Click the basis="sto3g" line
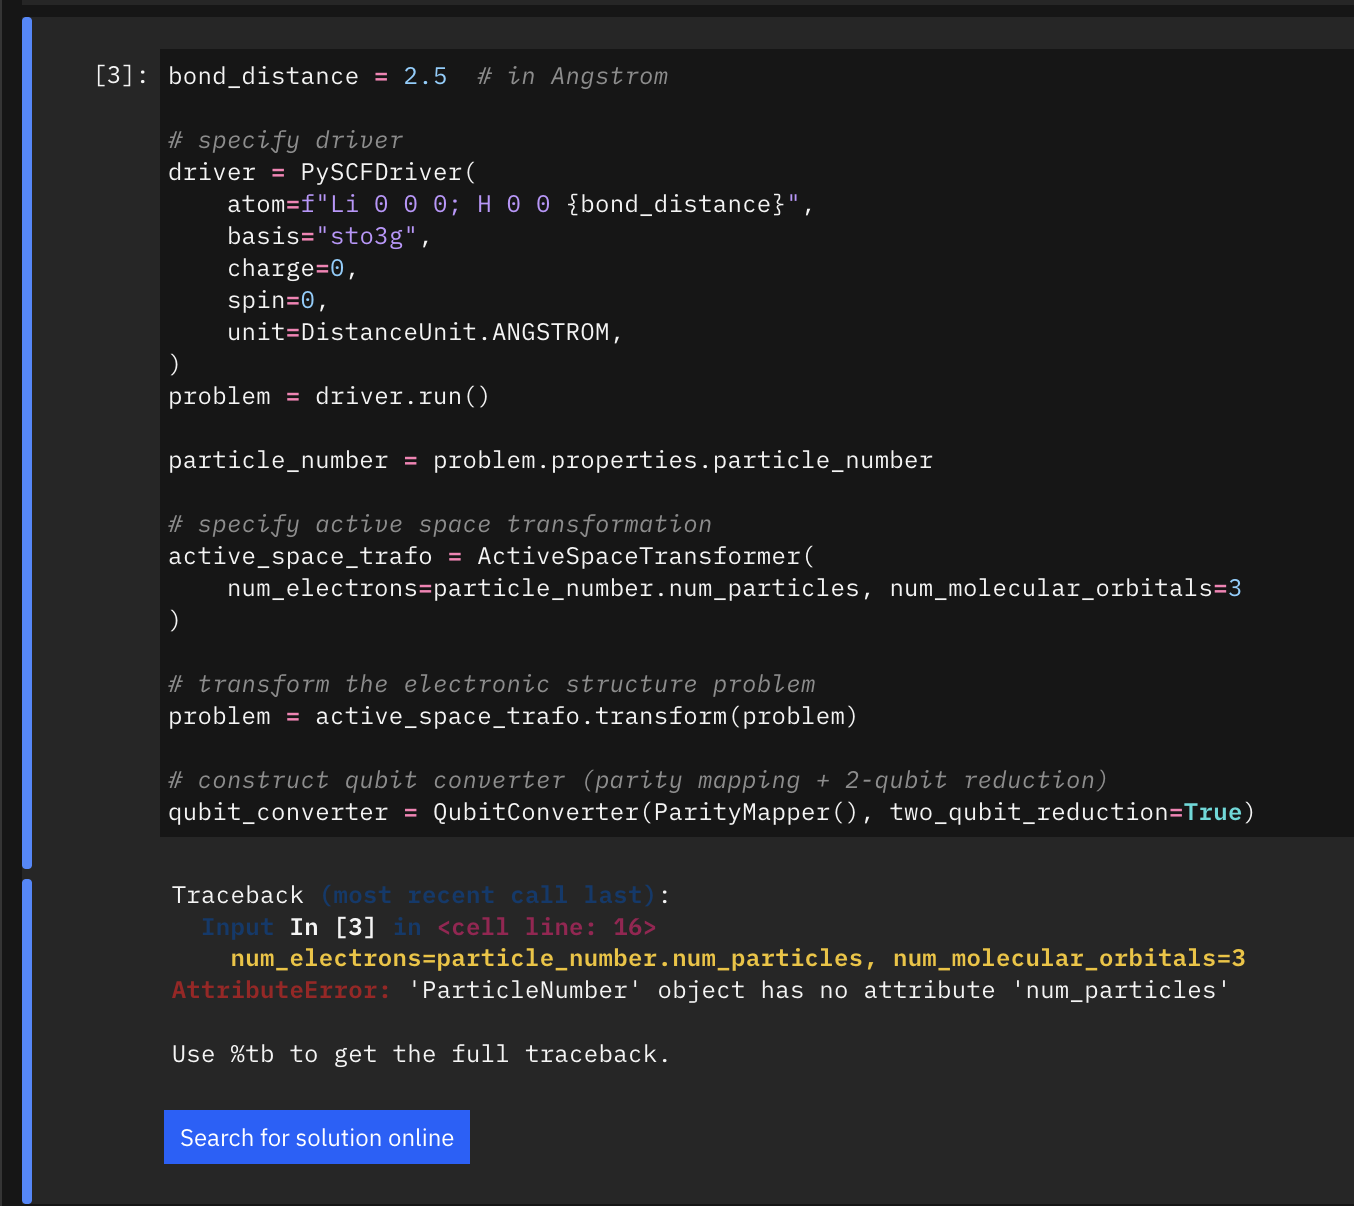Viewport: 1354px width, 1206px height. click(329, 236)
